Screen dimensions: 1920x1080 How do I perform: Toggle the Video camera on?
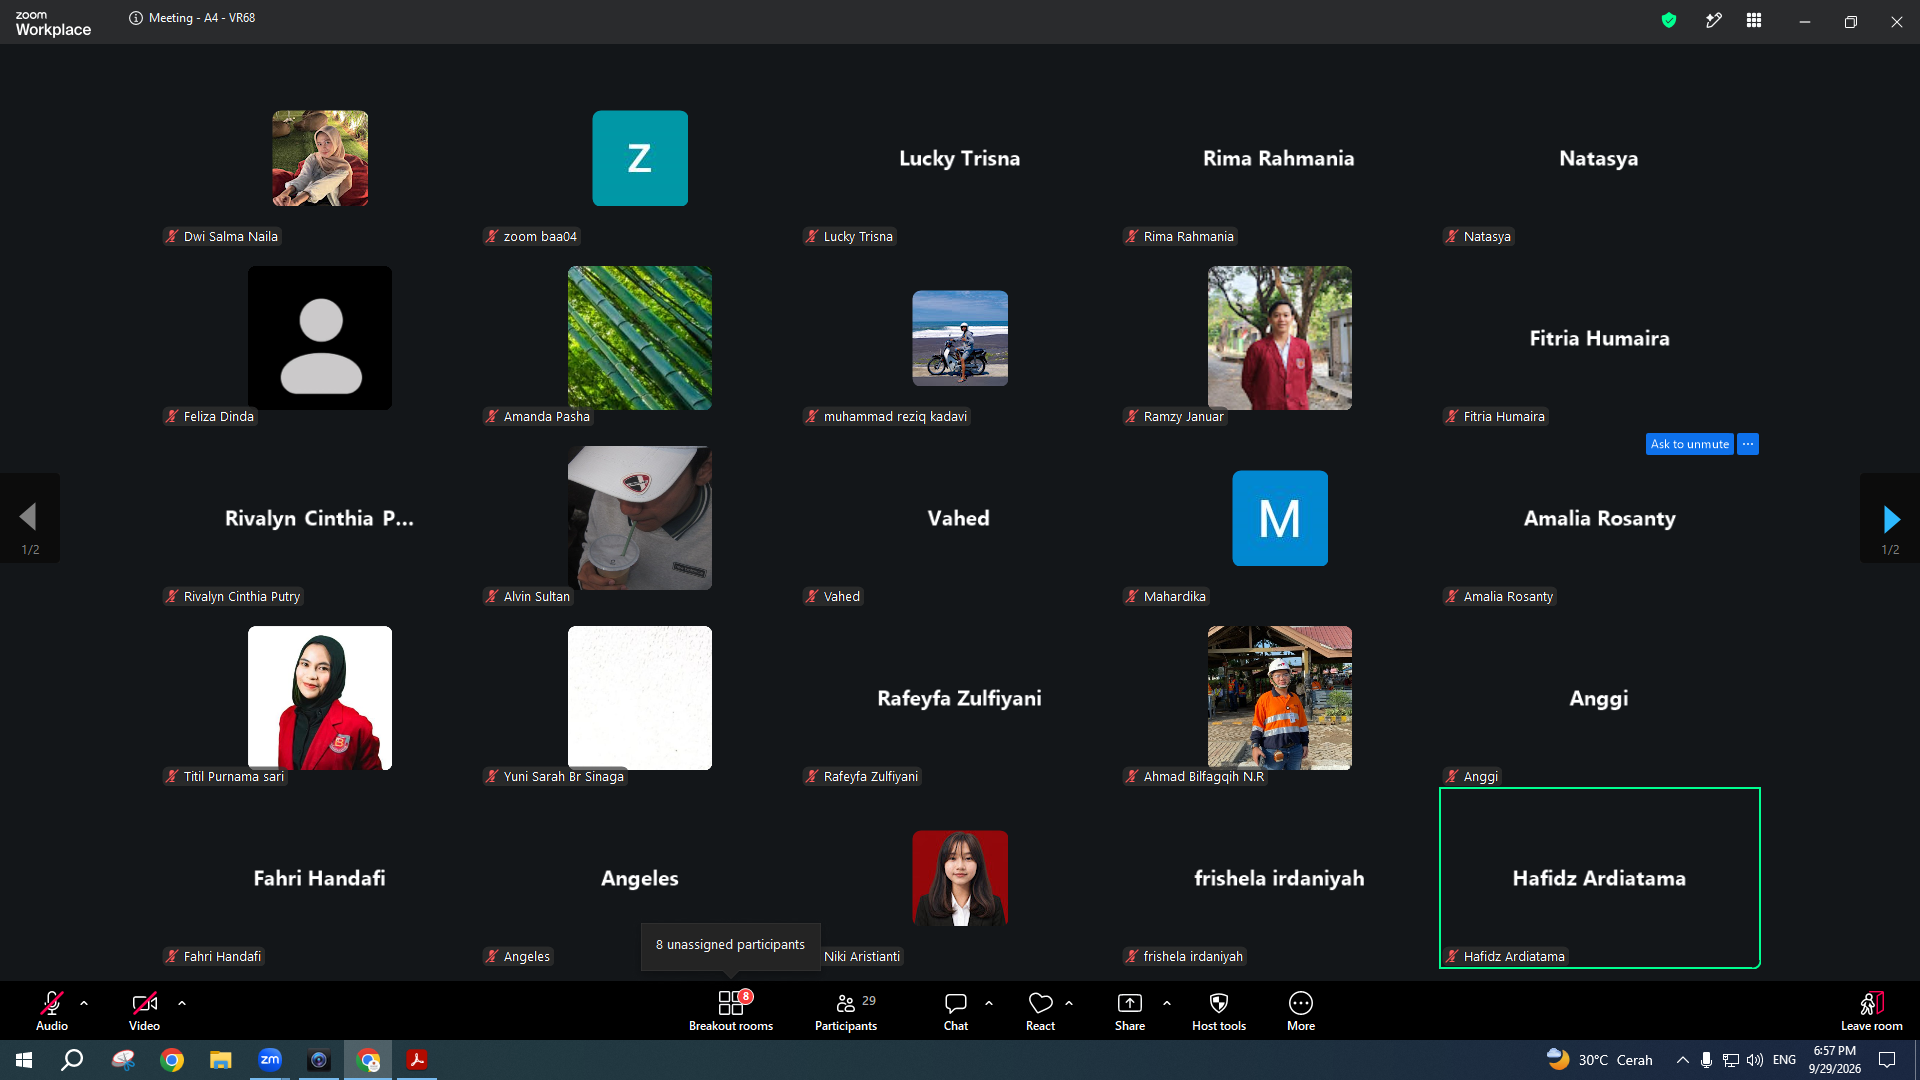point(144,1011)
